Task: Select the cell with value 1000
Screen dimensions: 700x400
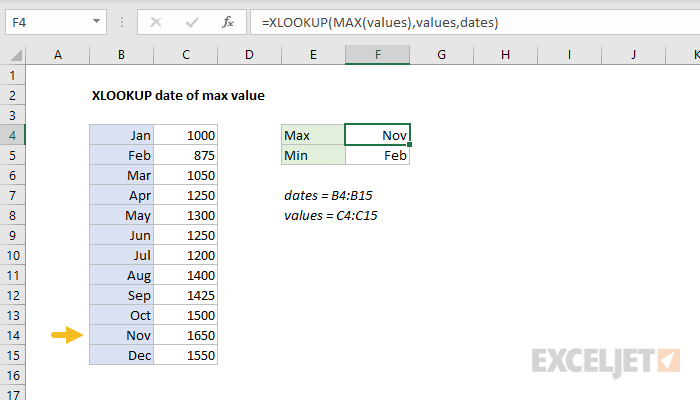Action: click(186, 135)
